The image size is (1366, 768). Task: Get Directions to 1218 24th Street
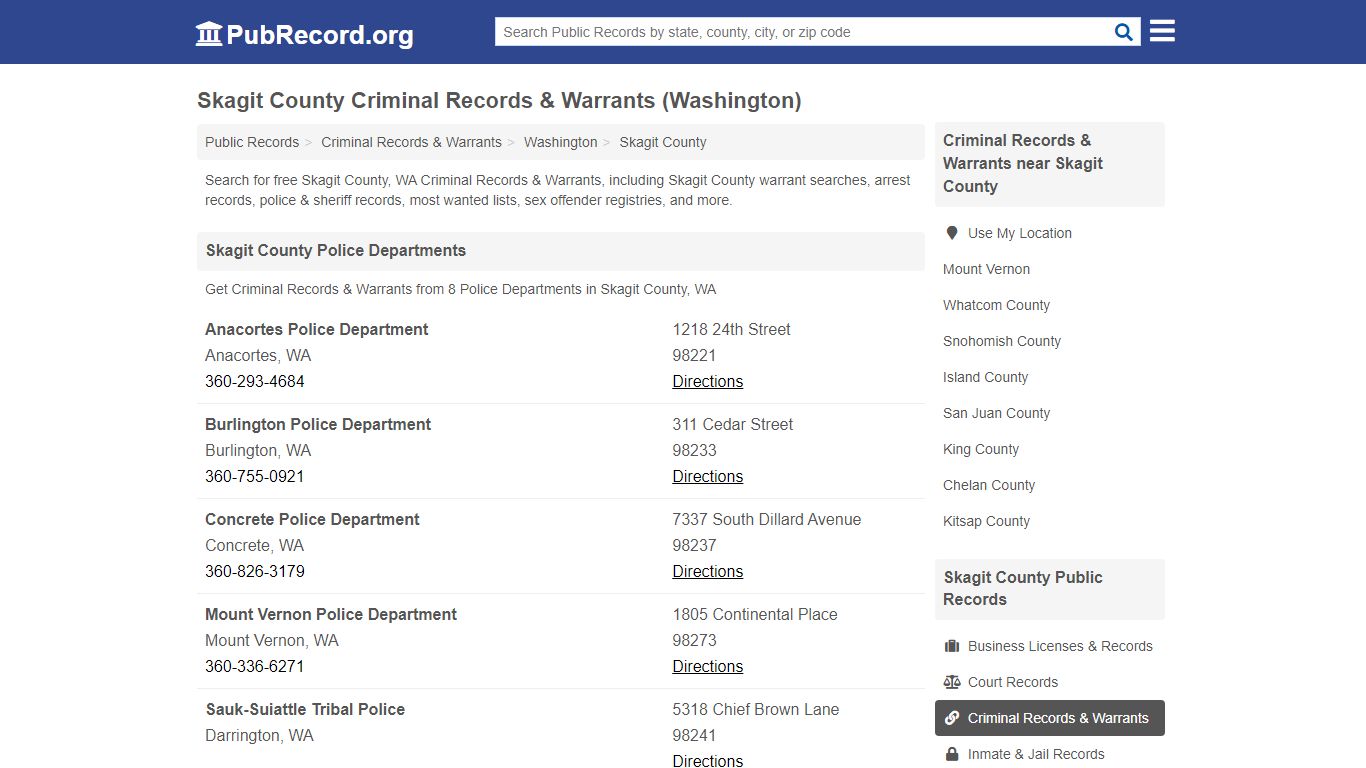coord(708,381)
